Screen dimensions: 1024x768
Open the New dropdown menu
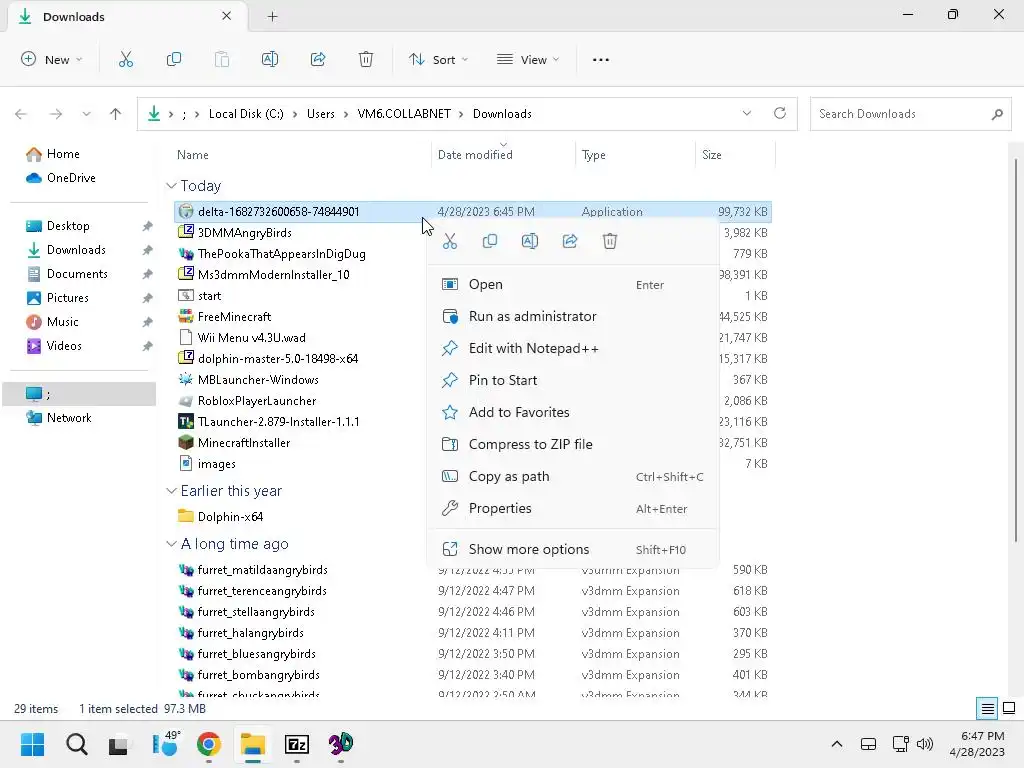pyautogui.click(x=52, y=59)
